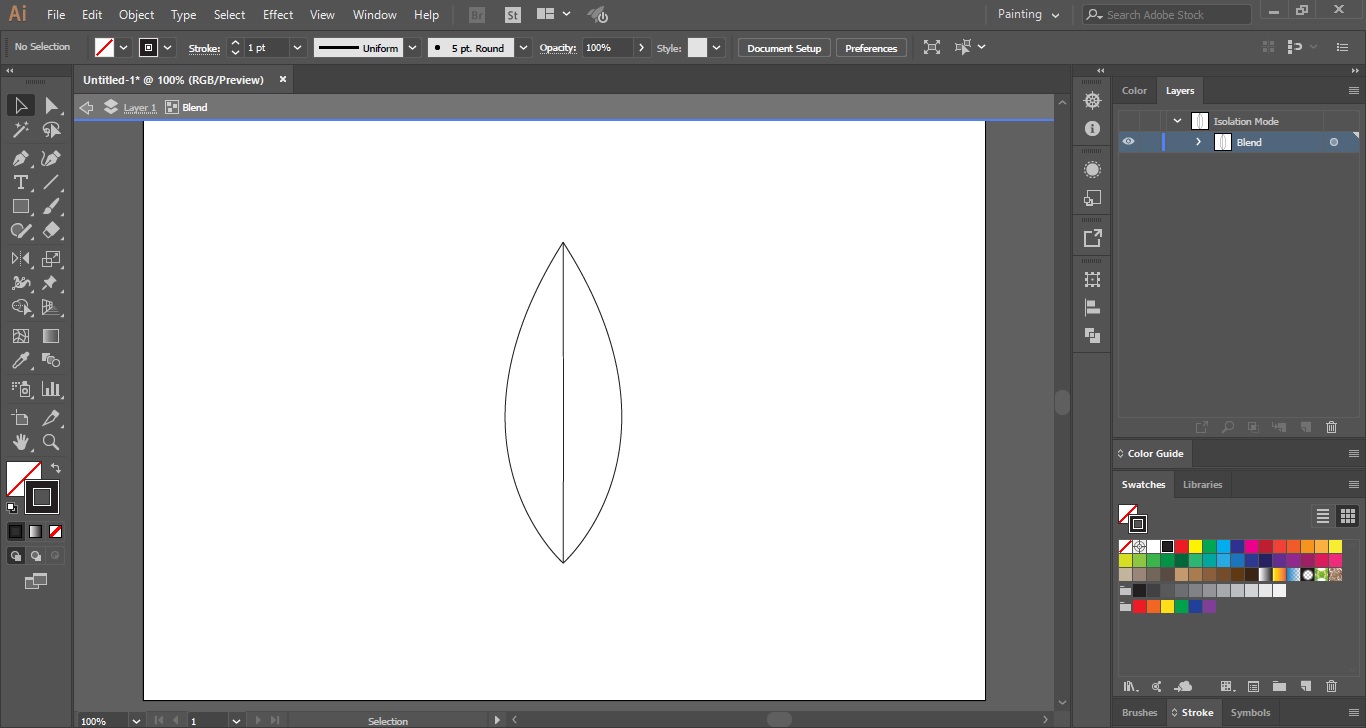Select the Eyedropper tool
Viewport: 1366px width, 728px height.
pos(21,360)
